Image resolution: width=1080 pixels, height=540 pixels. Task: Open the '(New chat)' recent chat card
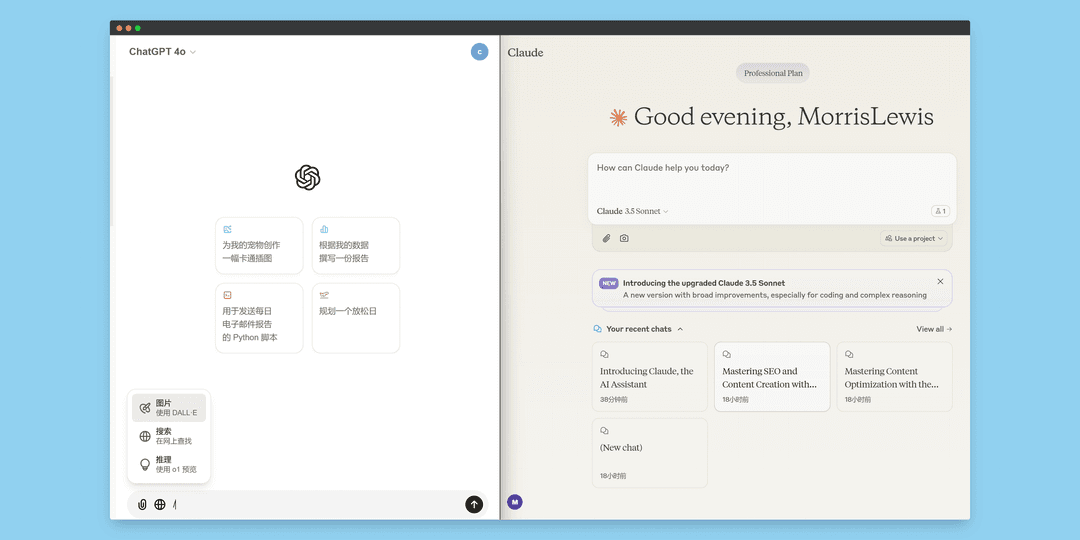650,453
